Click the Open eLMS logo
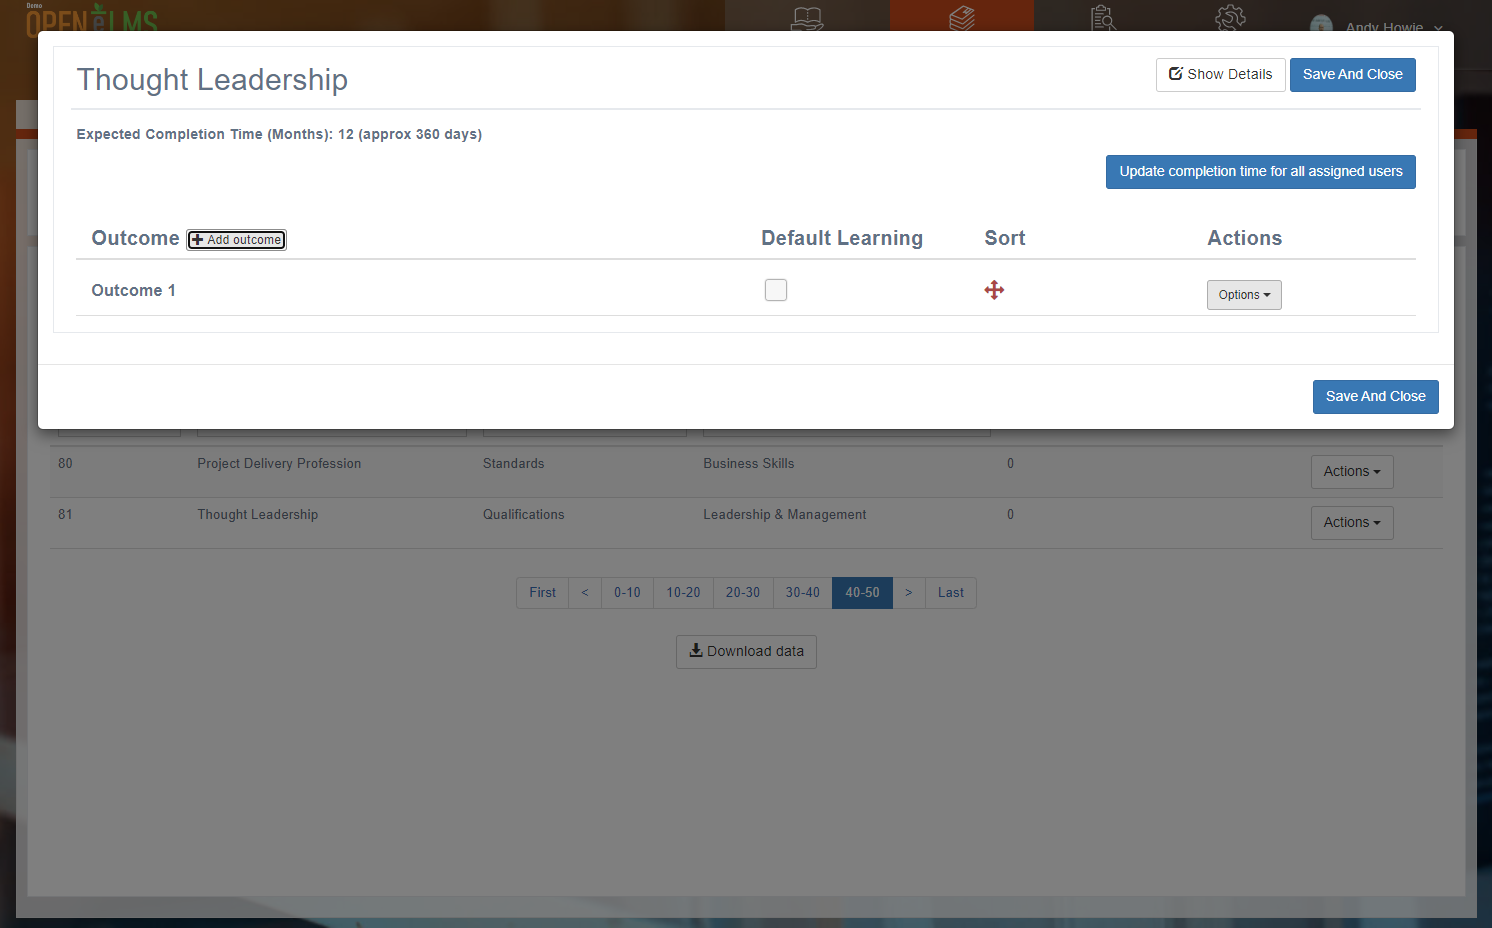 [92, 18]
